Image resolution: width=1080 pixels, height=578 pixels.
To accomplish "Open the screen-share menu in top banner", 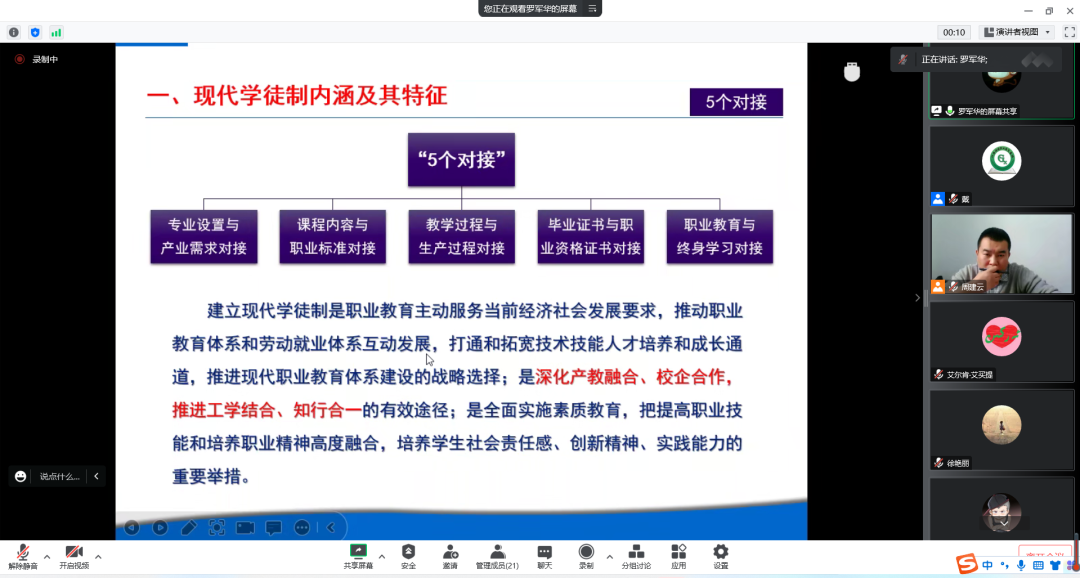I will (593, 8).
